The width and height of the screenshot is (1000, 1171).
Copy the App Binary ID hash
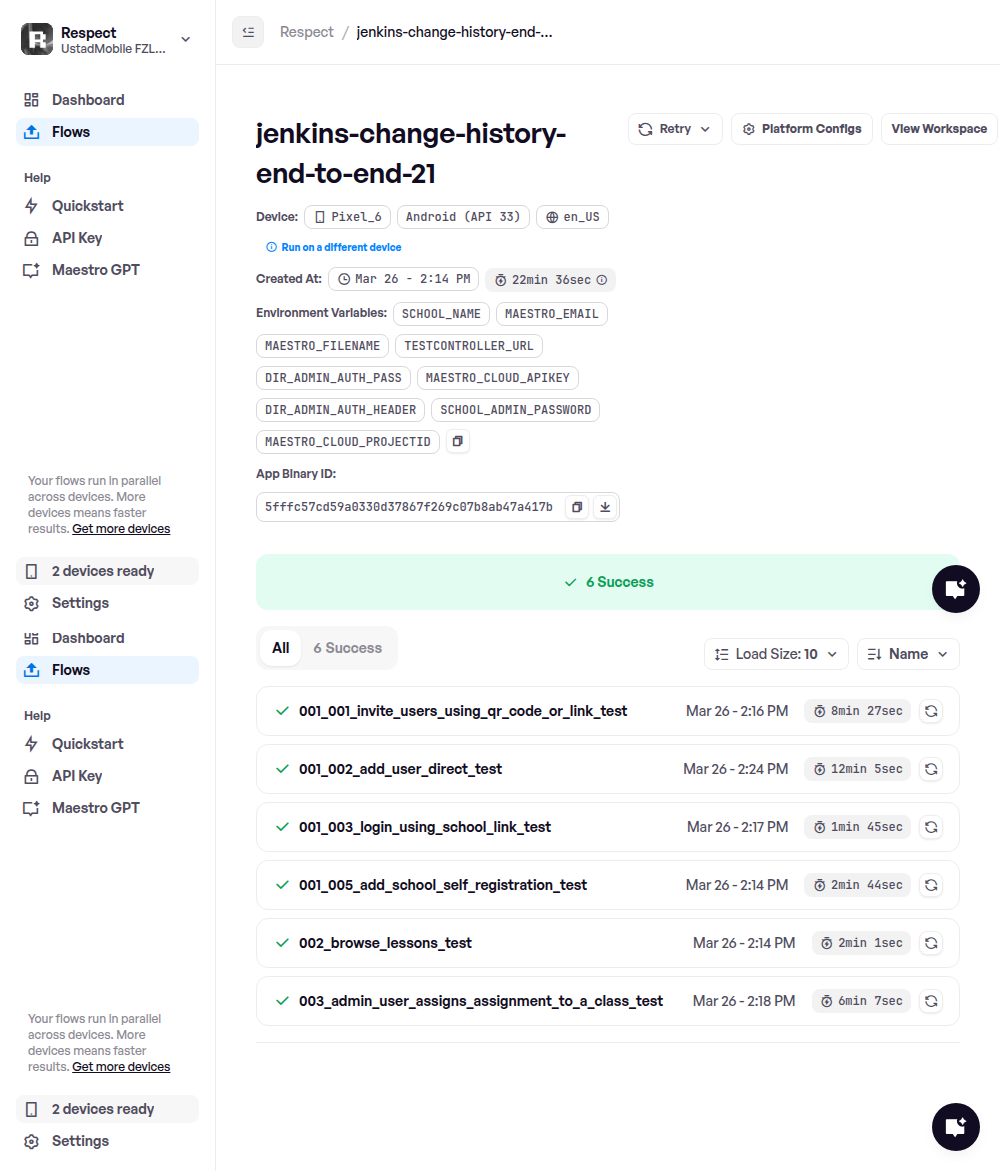click(x=577, y=507)
